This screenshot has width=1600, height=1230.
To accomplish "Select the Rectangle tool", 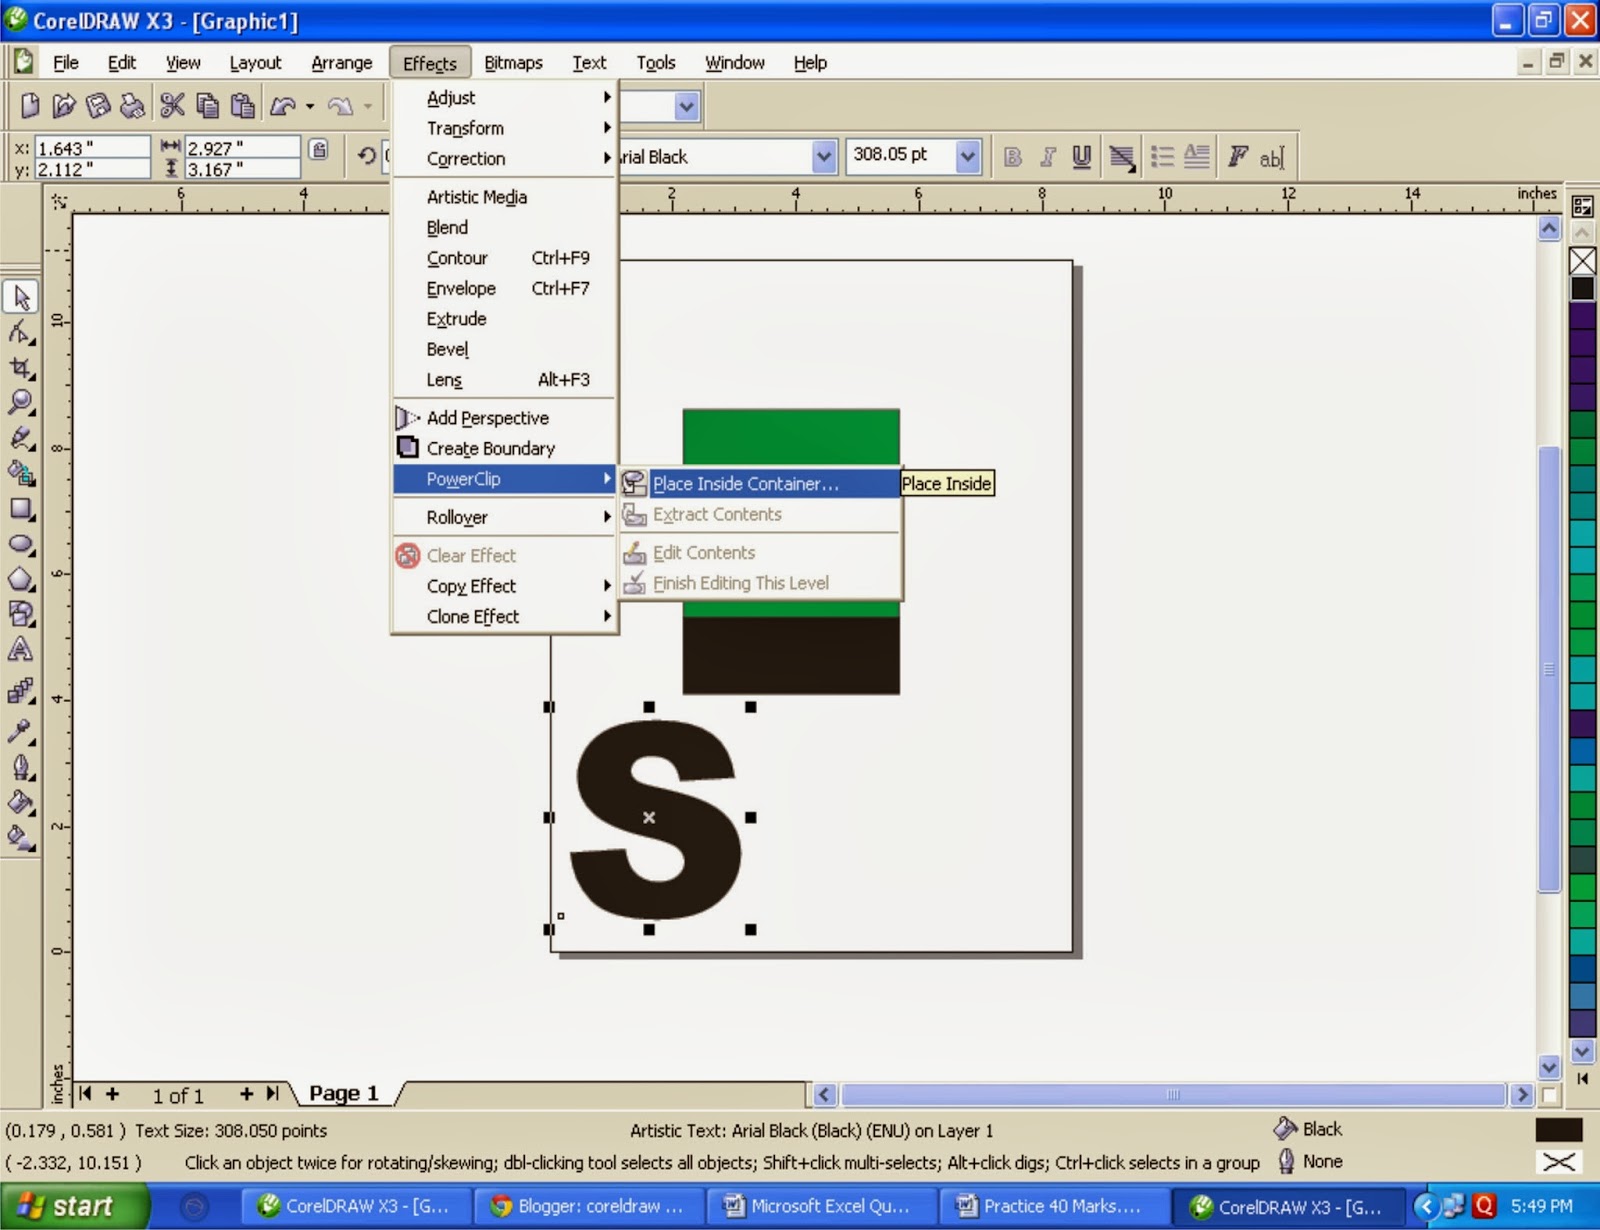I will (x=20, y=510).
